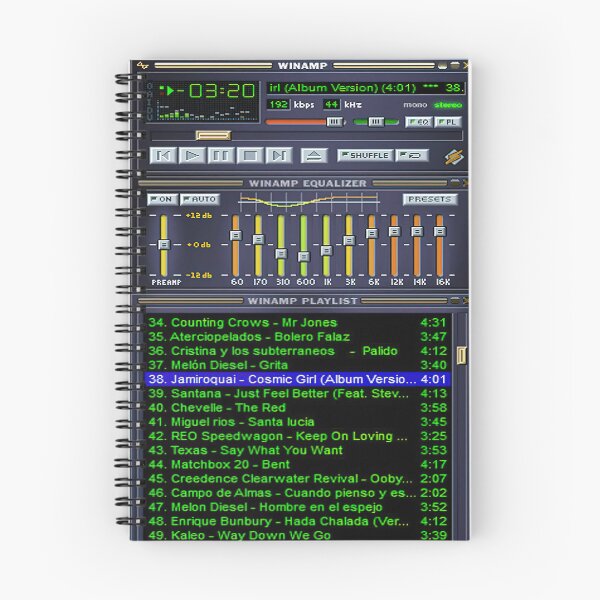Pause the current song
Screen dimensions: 600x600
point(221,155)
